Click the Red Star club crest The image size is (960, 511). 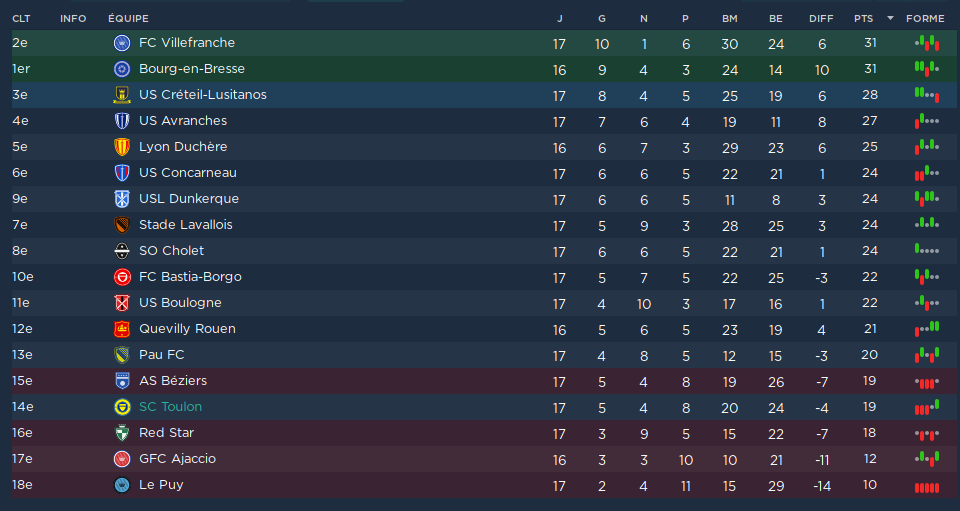pos(122,433)
